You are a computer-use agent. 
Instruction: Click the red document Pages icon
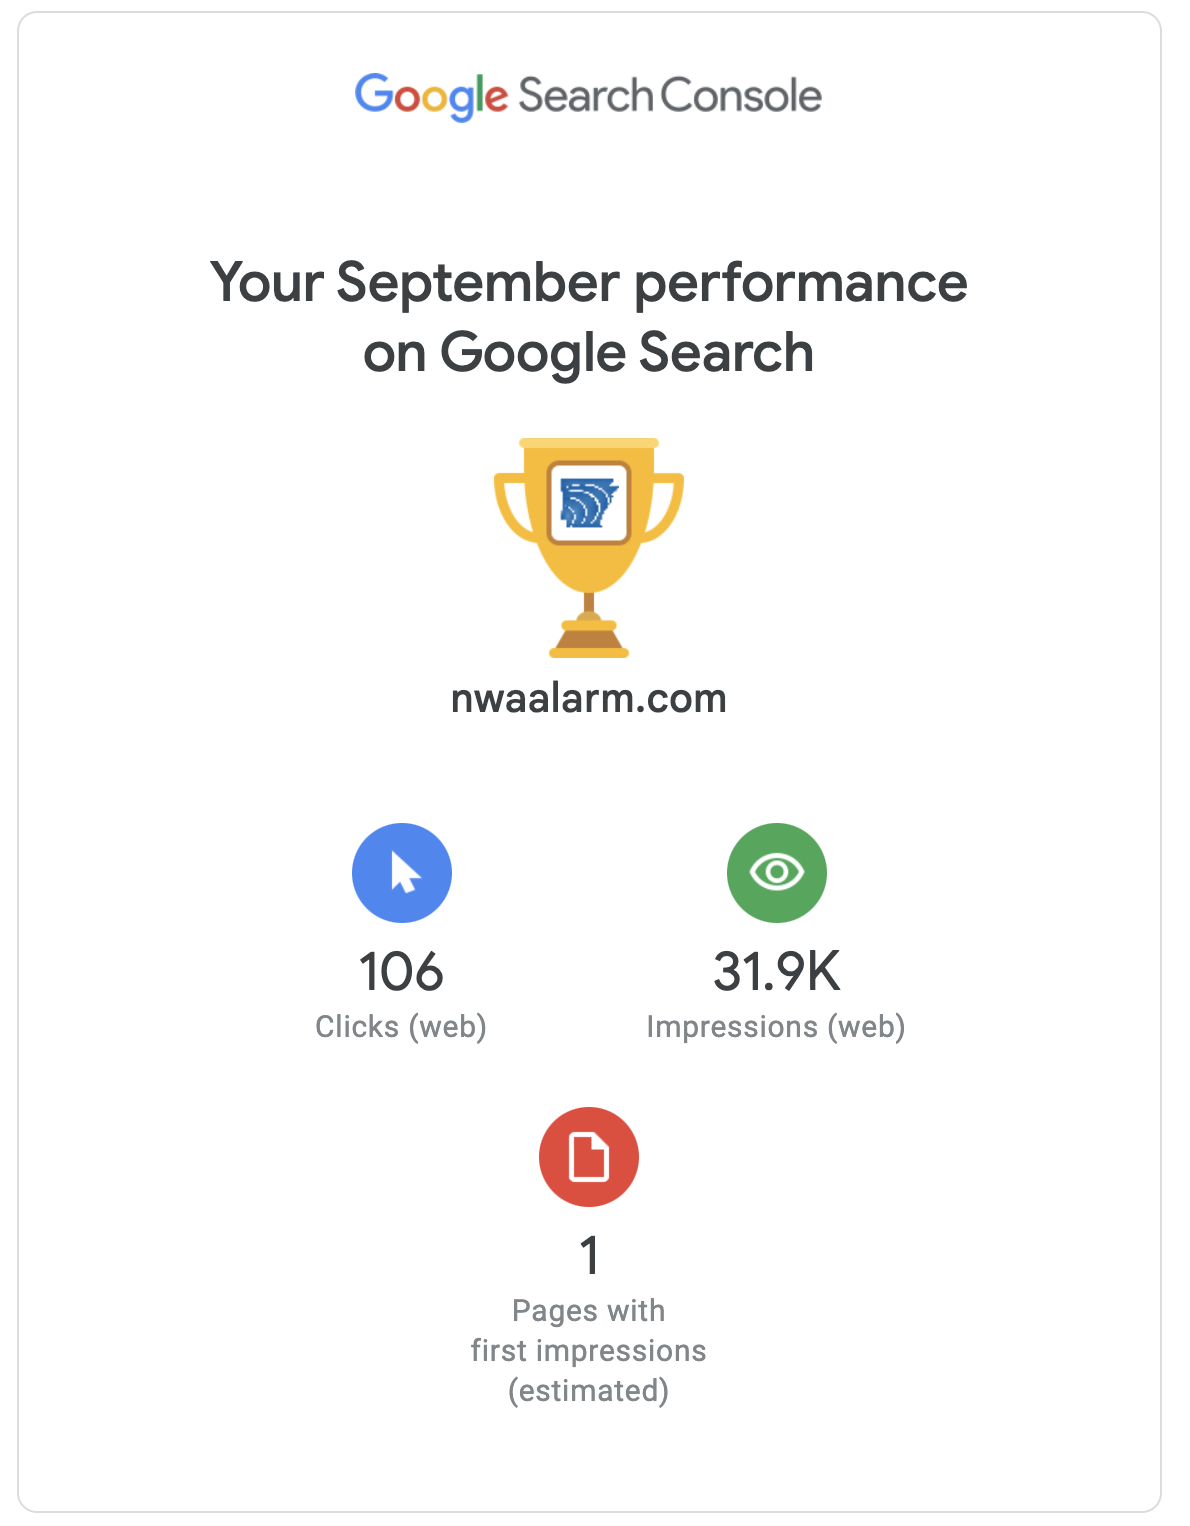pos(588,1156)
